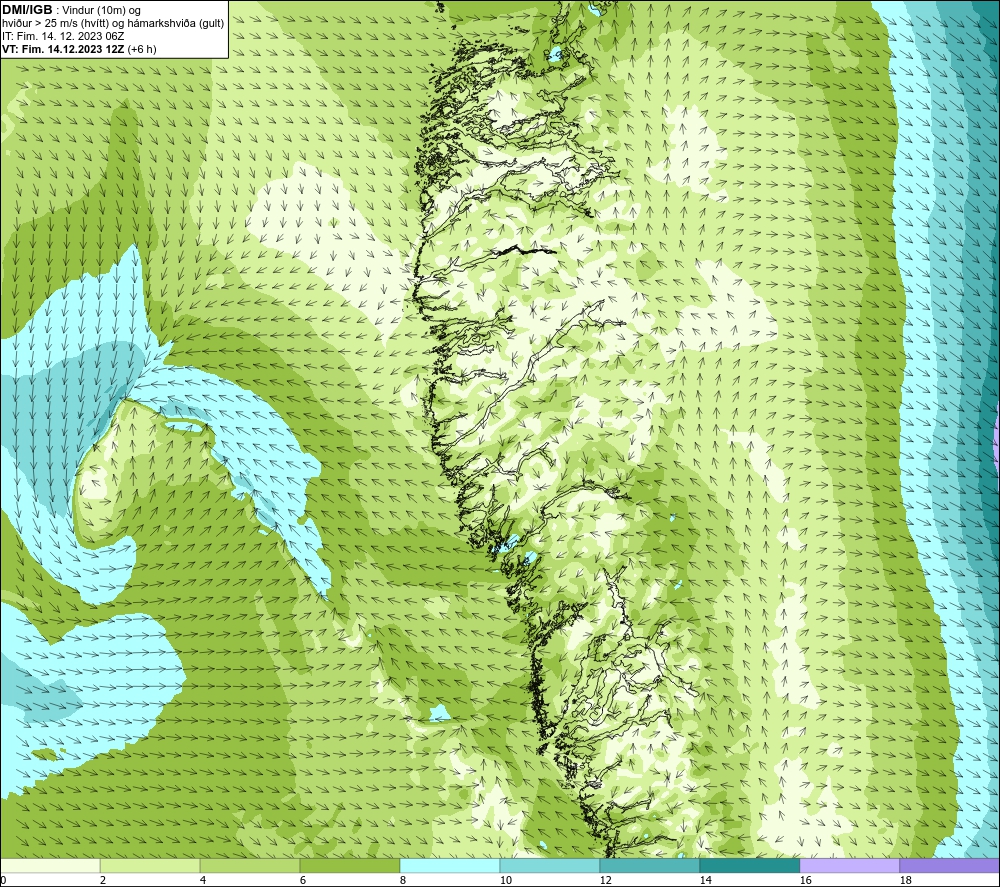Click the 0–2 m/s palest color swatch

[50, 865]
